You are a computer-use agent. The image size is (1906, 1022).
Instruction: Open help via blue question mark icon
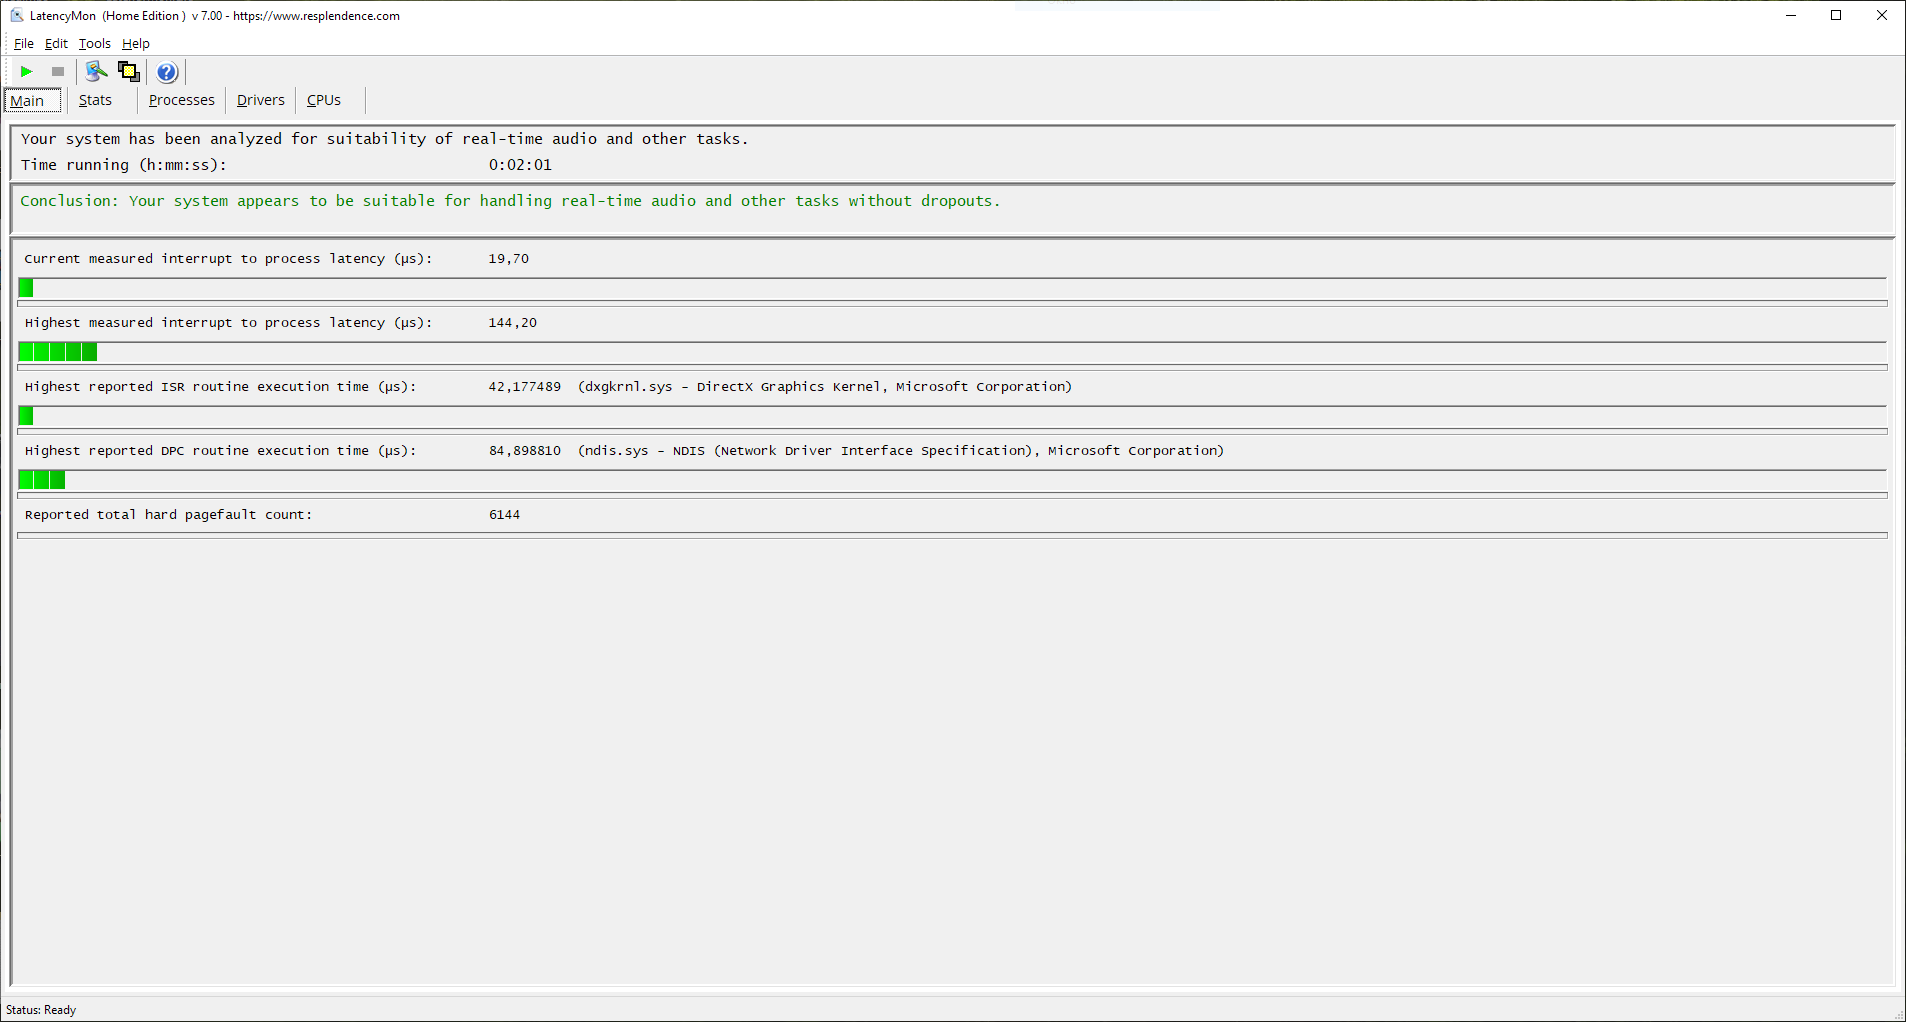167,72
